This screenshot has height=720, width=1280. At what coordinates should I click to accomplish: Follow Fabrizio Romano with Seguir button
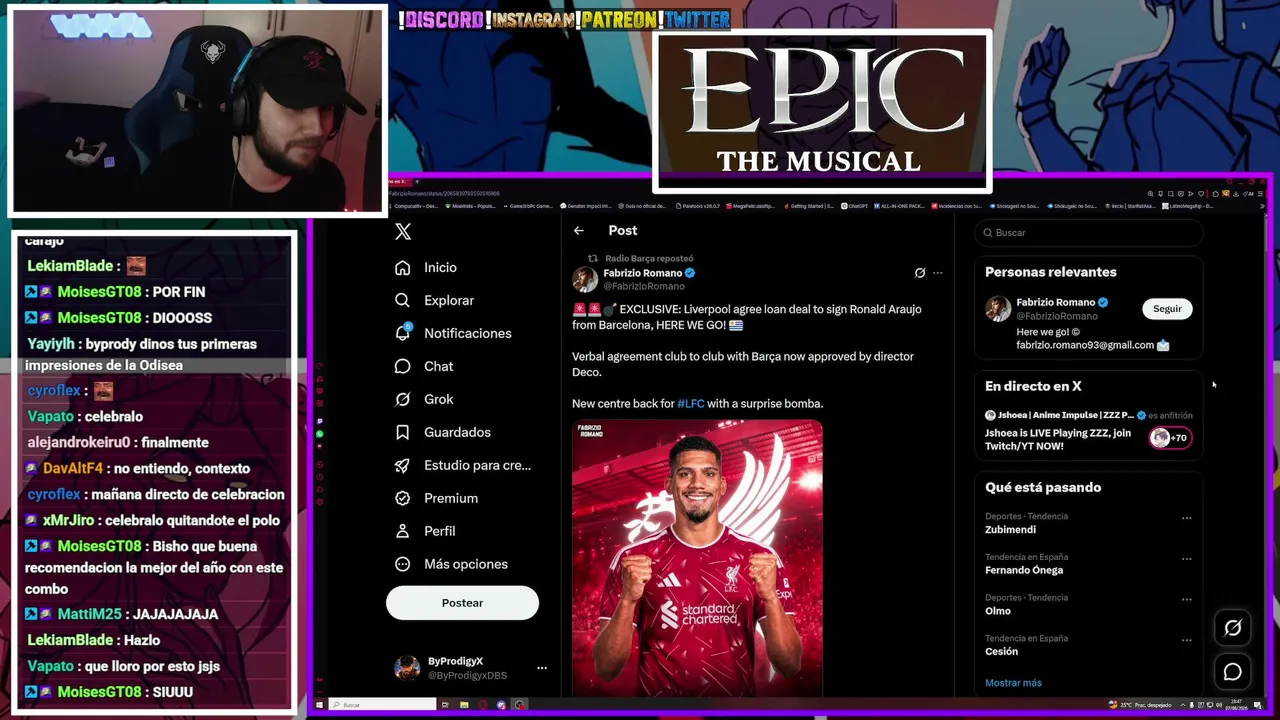(x=1167, y=309)
